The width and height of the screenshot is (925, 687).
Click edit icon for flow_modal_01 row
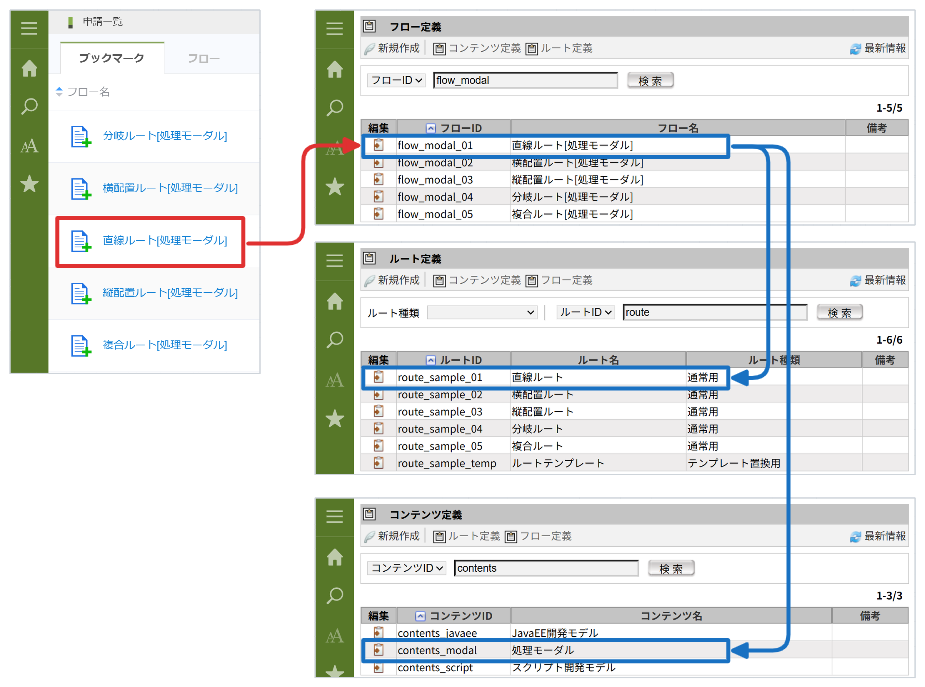click(x=379, y=145)
